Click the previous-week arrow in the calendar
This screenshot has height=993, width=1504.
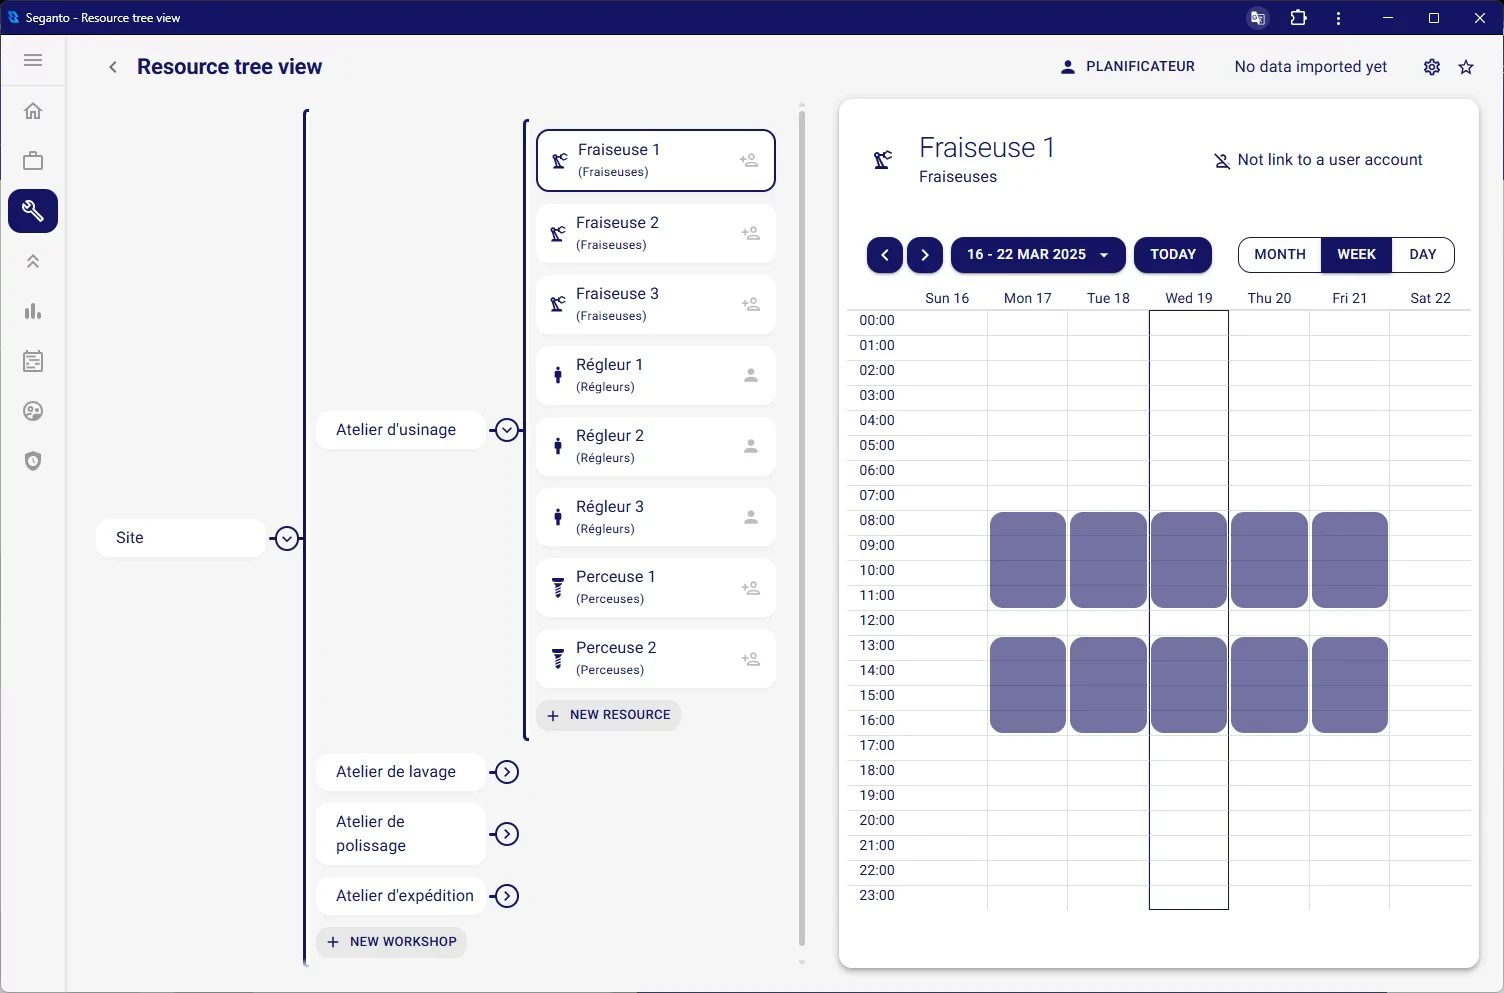click(x=884, y=255)
